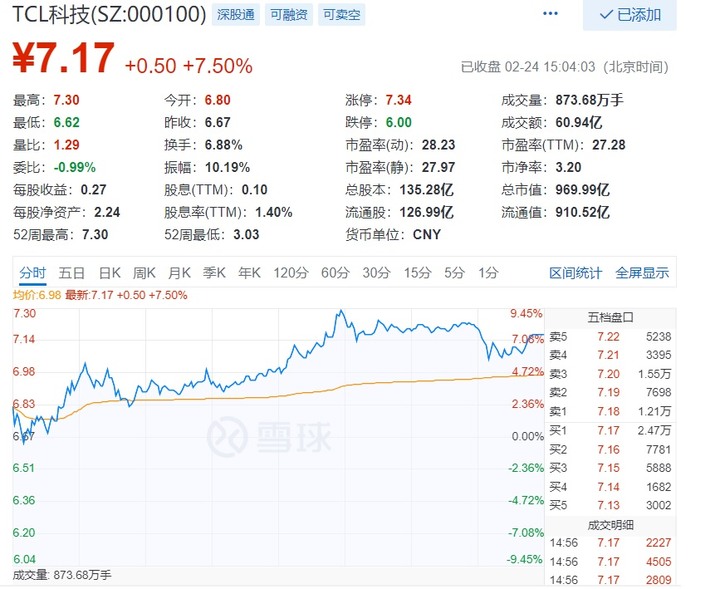Screen dimensions: 720x589
Task: Open the 日K chart tab
Action: tap(109, 273)
